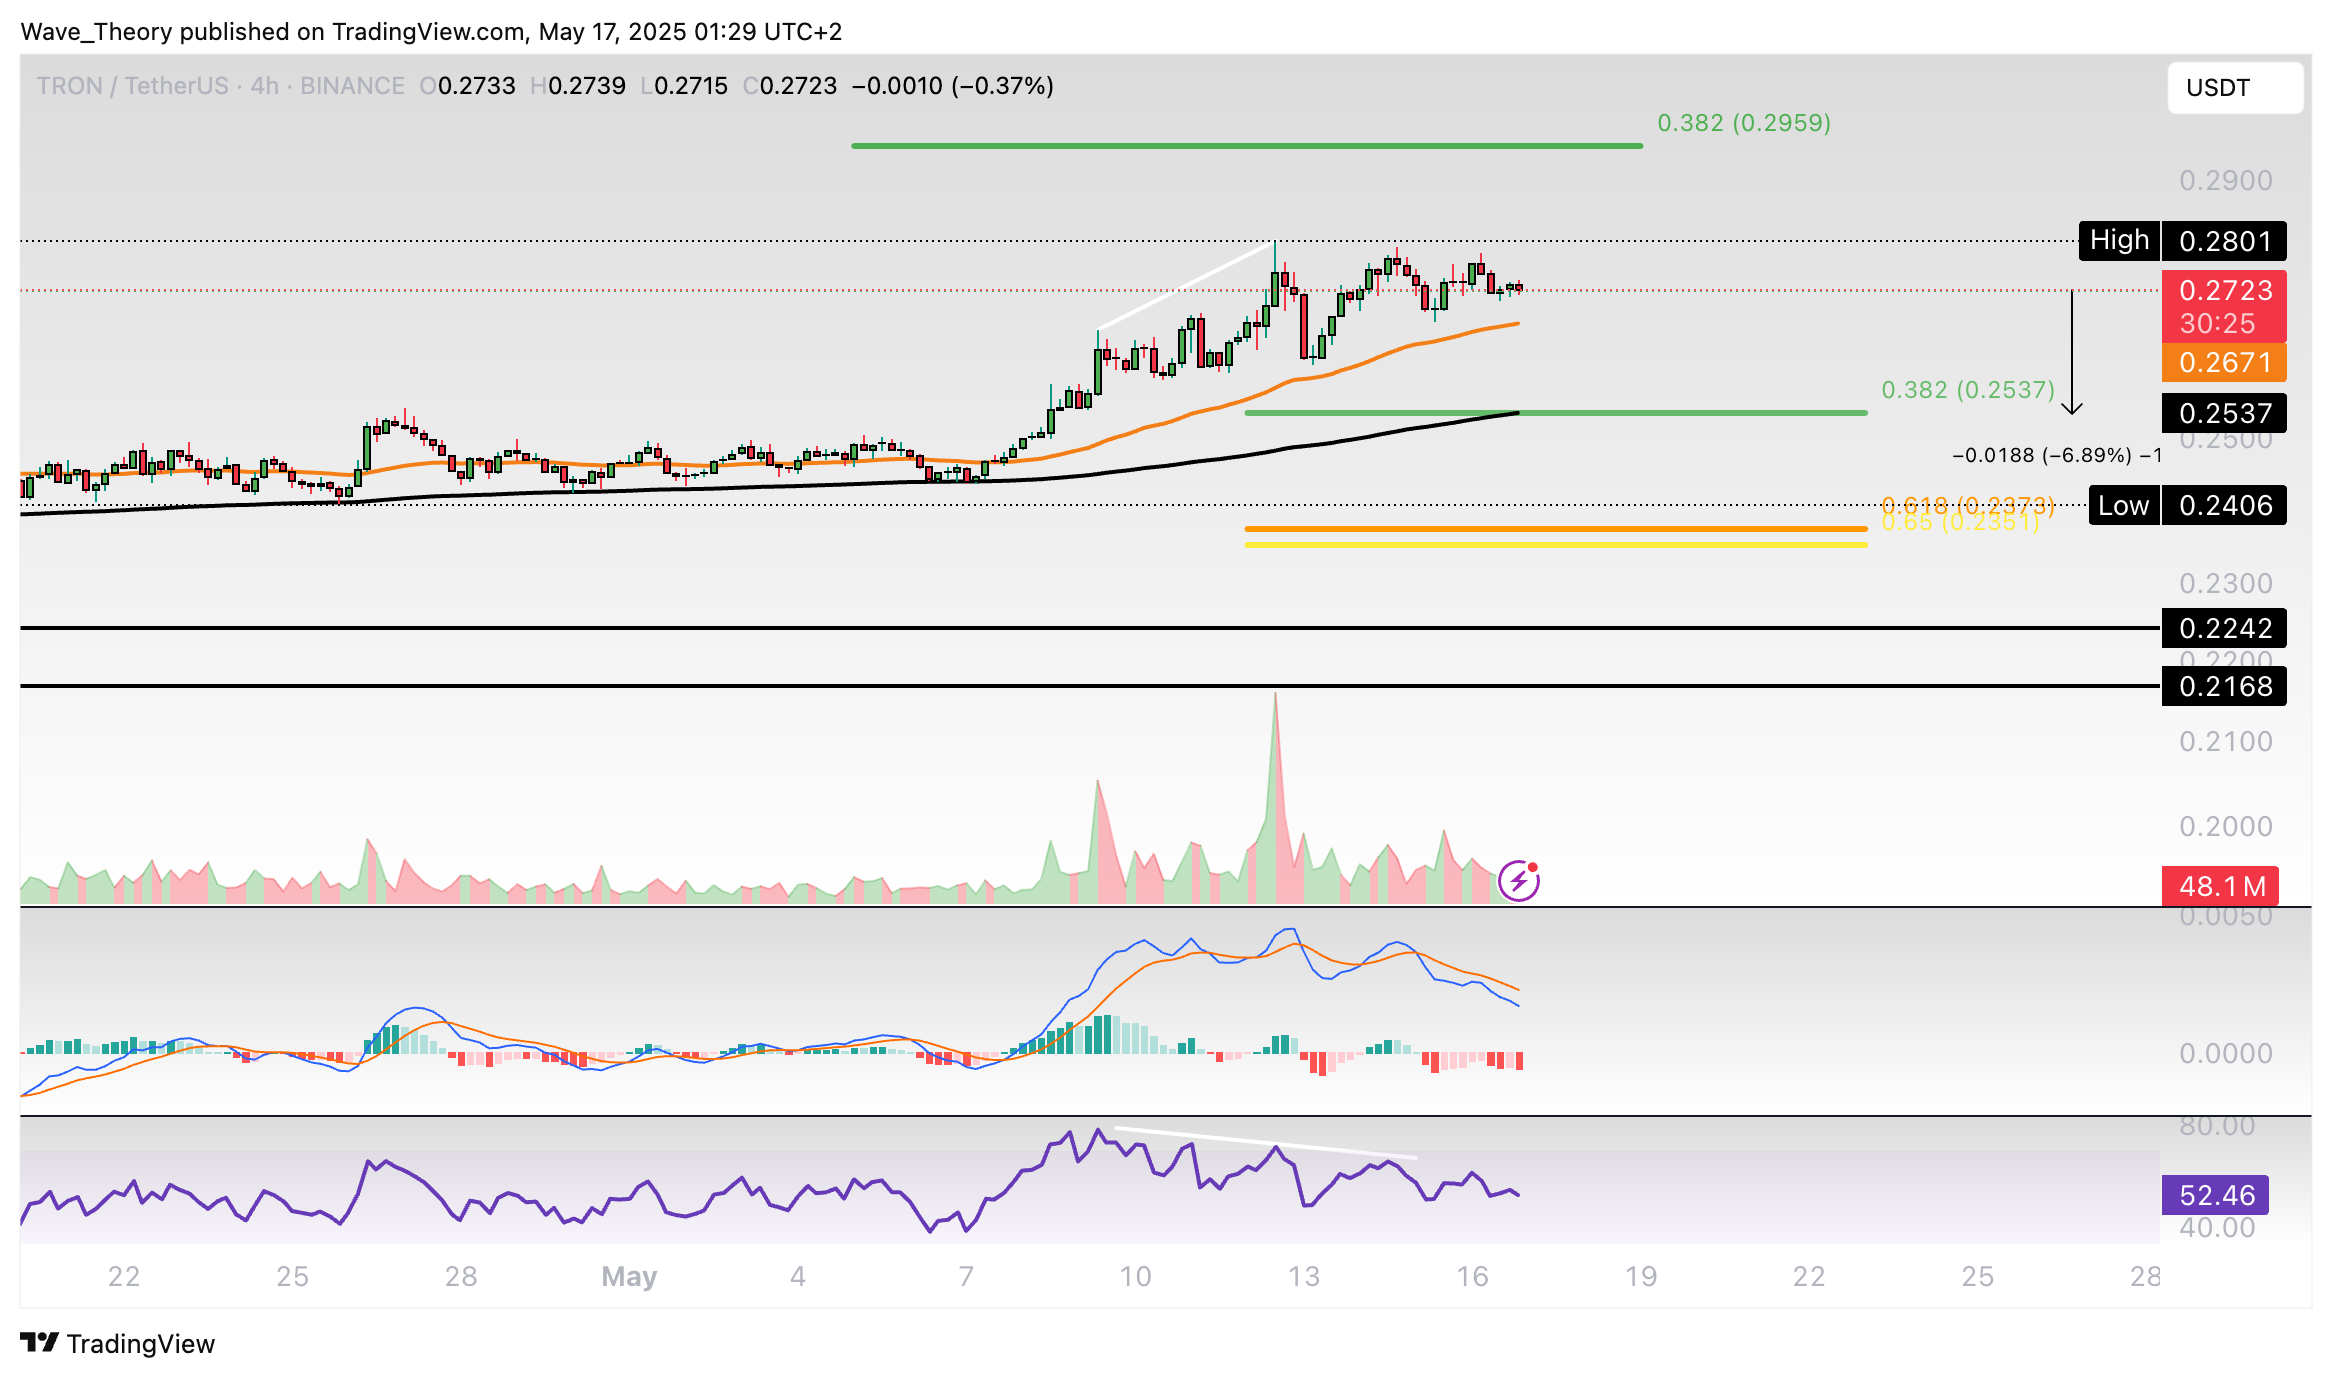Click the 0.2242 horizontal line price tag

[2224, 628]
